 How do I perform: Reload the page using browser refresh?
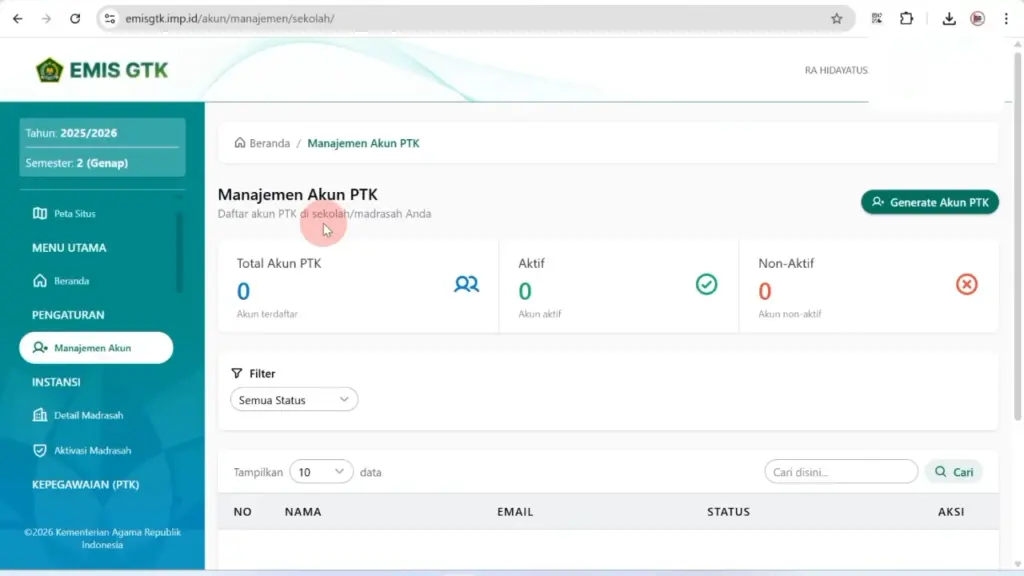75,18
